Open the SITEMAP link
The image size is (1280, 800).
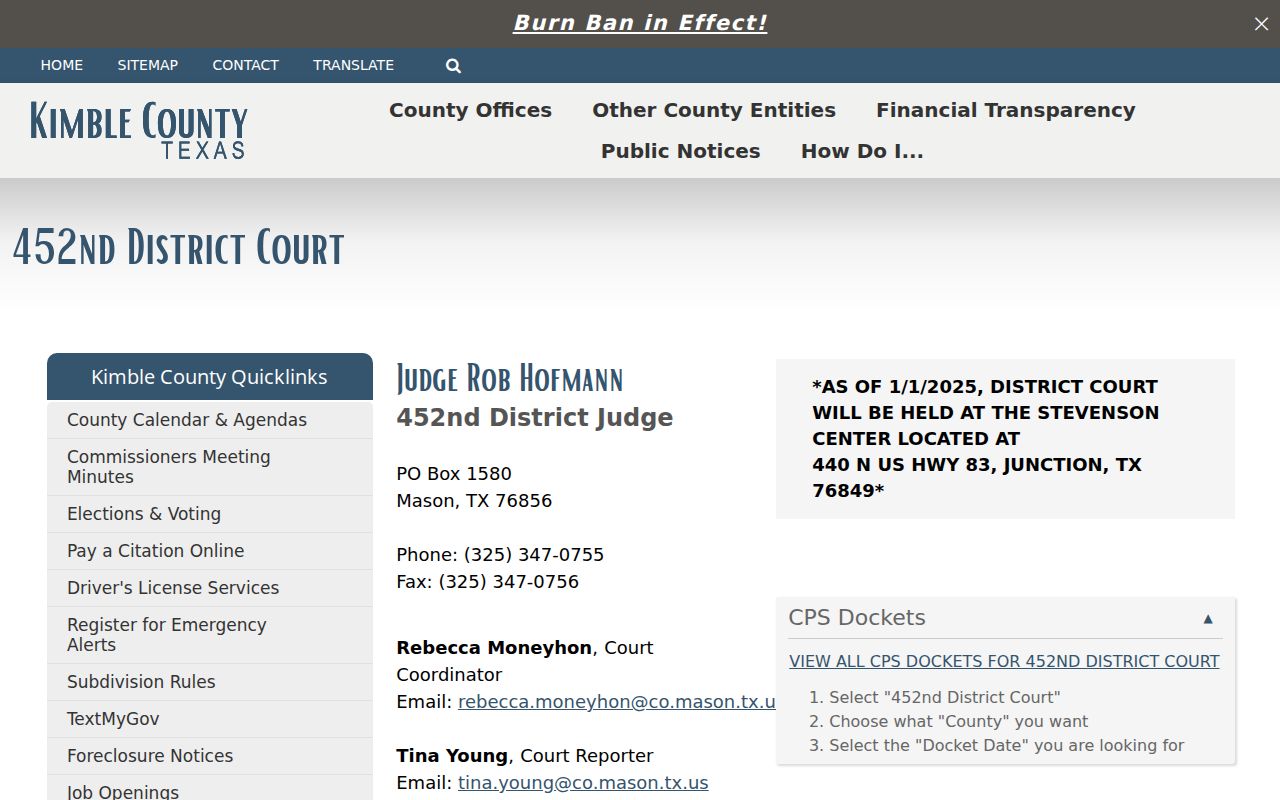coord(148,65)
